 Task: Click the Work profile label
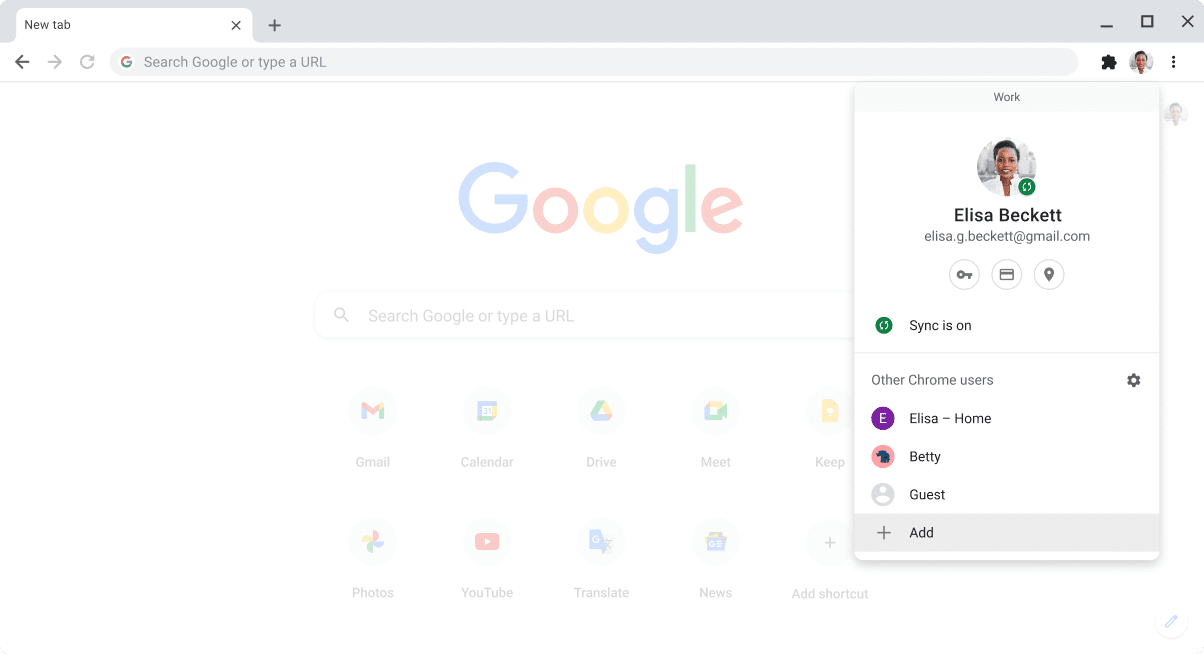click(1006, 97)
